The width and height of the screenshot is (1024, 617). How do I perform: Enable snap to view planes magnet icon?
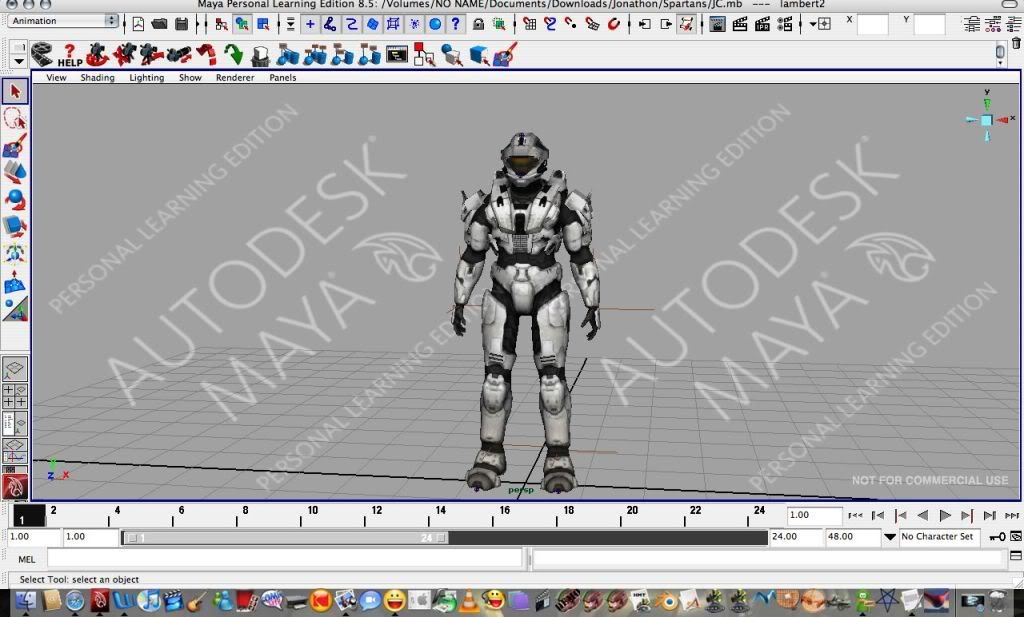[592, 25]
